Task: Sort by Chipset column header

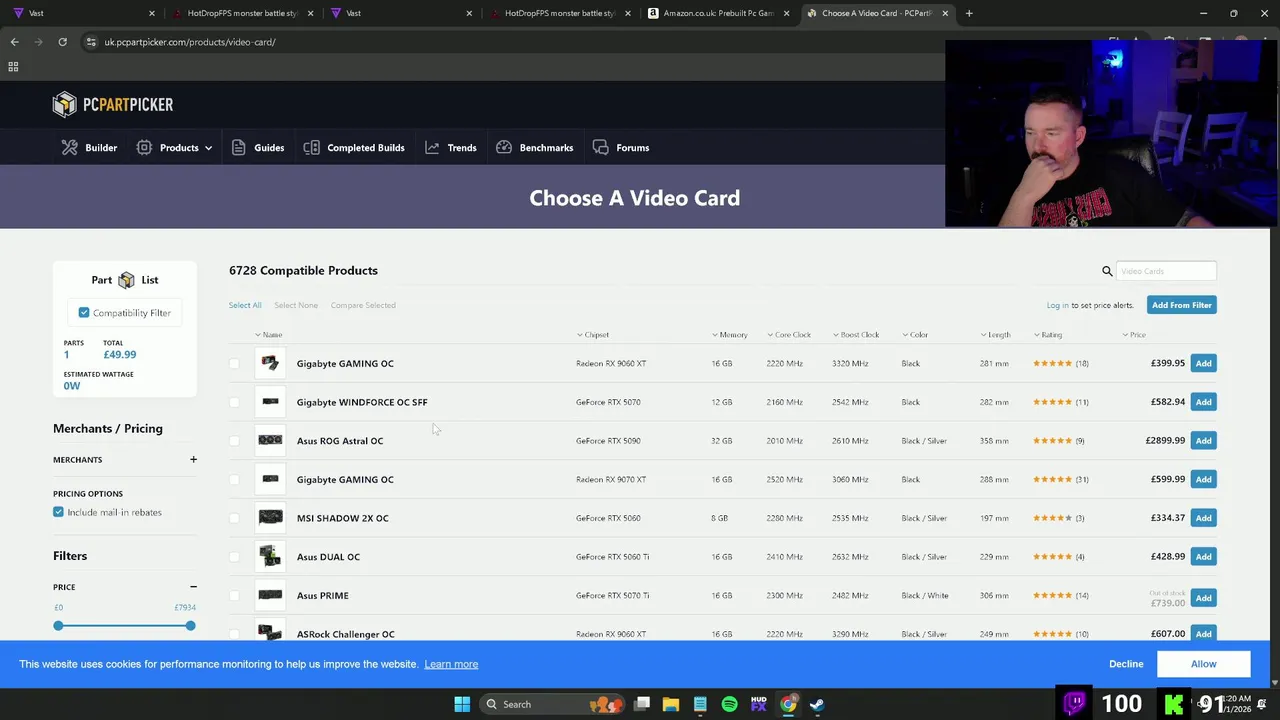Action: 593,335
